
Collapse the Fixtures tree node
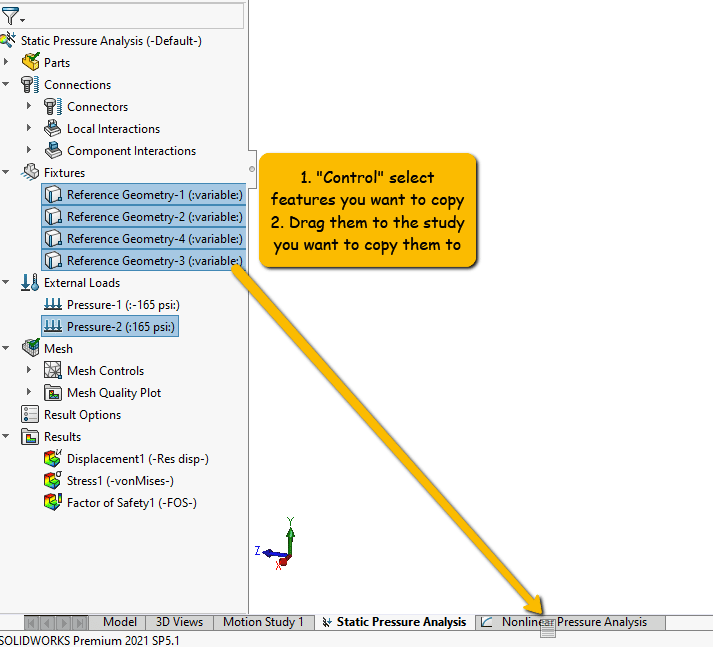point(6,173)
